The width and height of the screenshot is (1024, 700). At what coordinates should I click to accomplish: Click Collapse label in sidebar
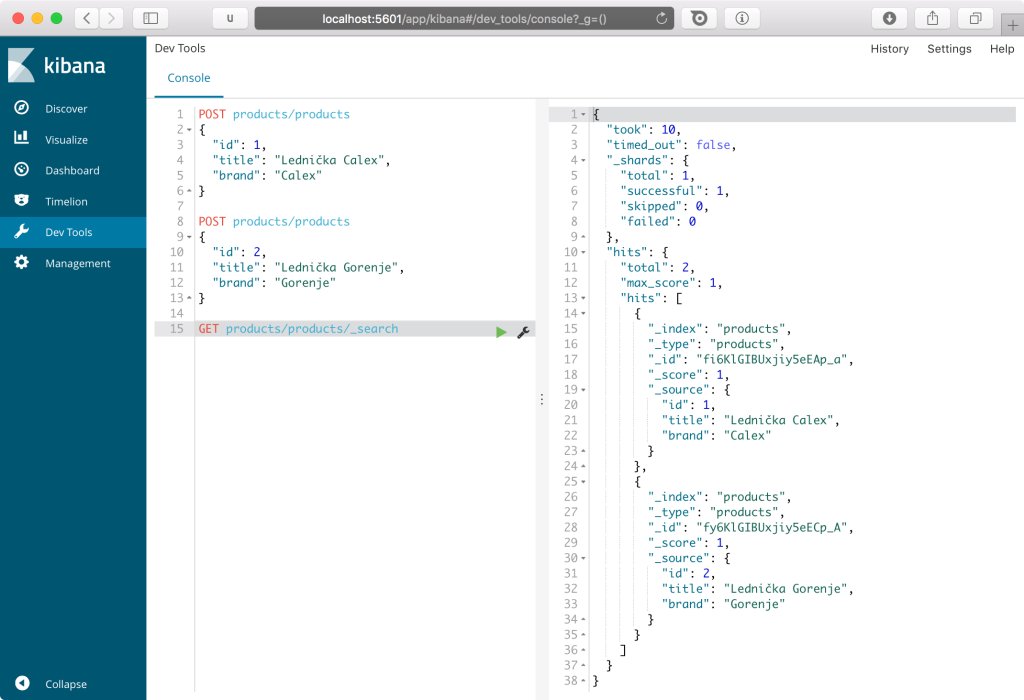65,684
